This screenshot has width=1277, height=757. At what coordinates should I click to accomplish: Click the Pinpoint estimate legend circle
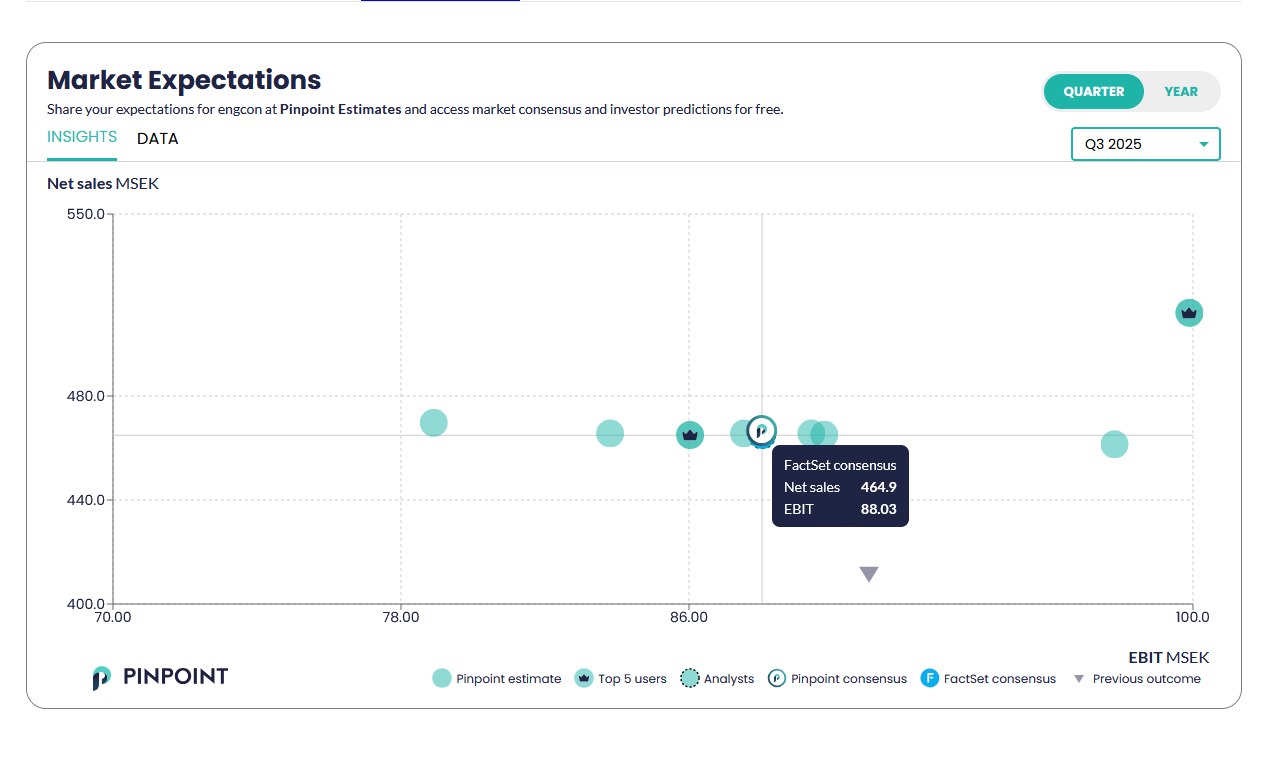point(441,678)
